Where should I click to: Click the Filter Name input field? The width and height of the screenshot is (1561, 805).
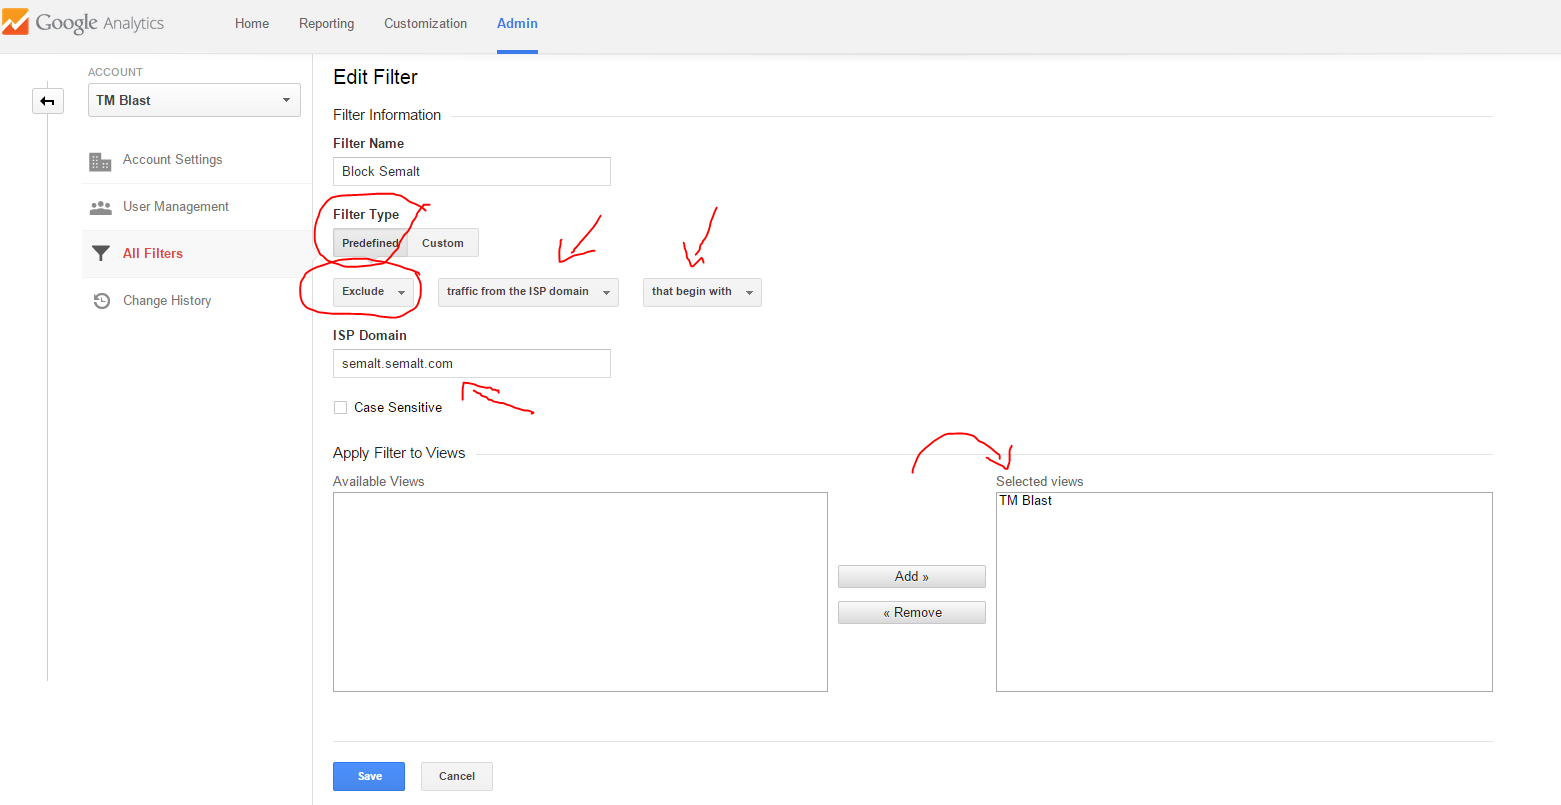coord(472,171)
